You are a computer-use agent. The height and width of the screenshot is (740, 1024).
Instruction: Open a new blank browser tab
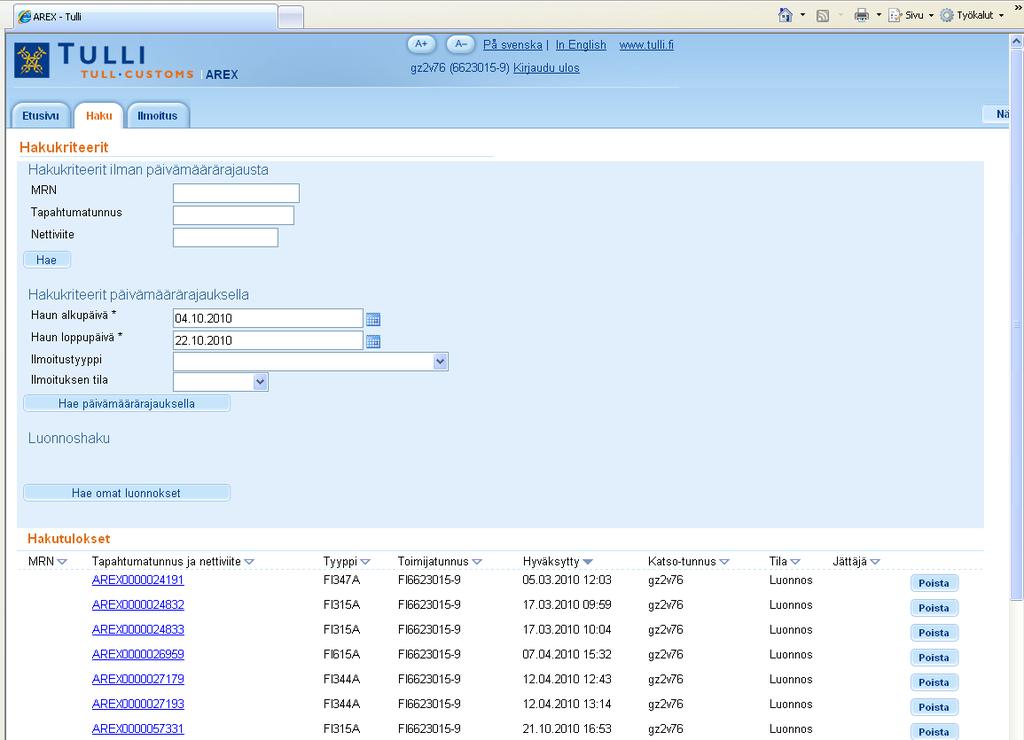pyautogui.click(x=291, y=18)
